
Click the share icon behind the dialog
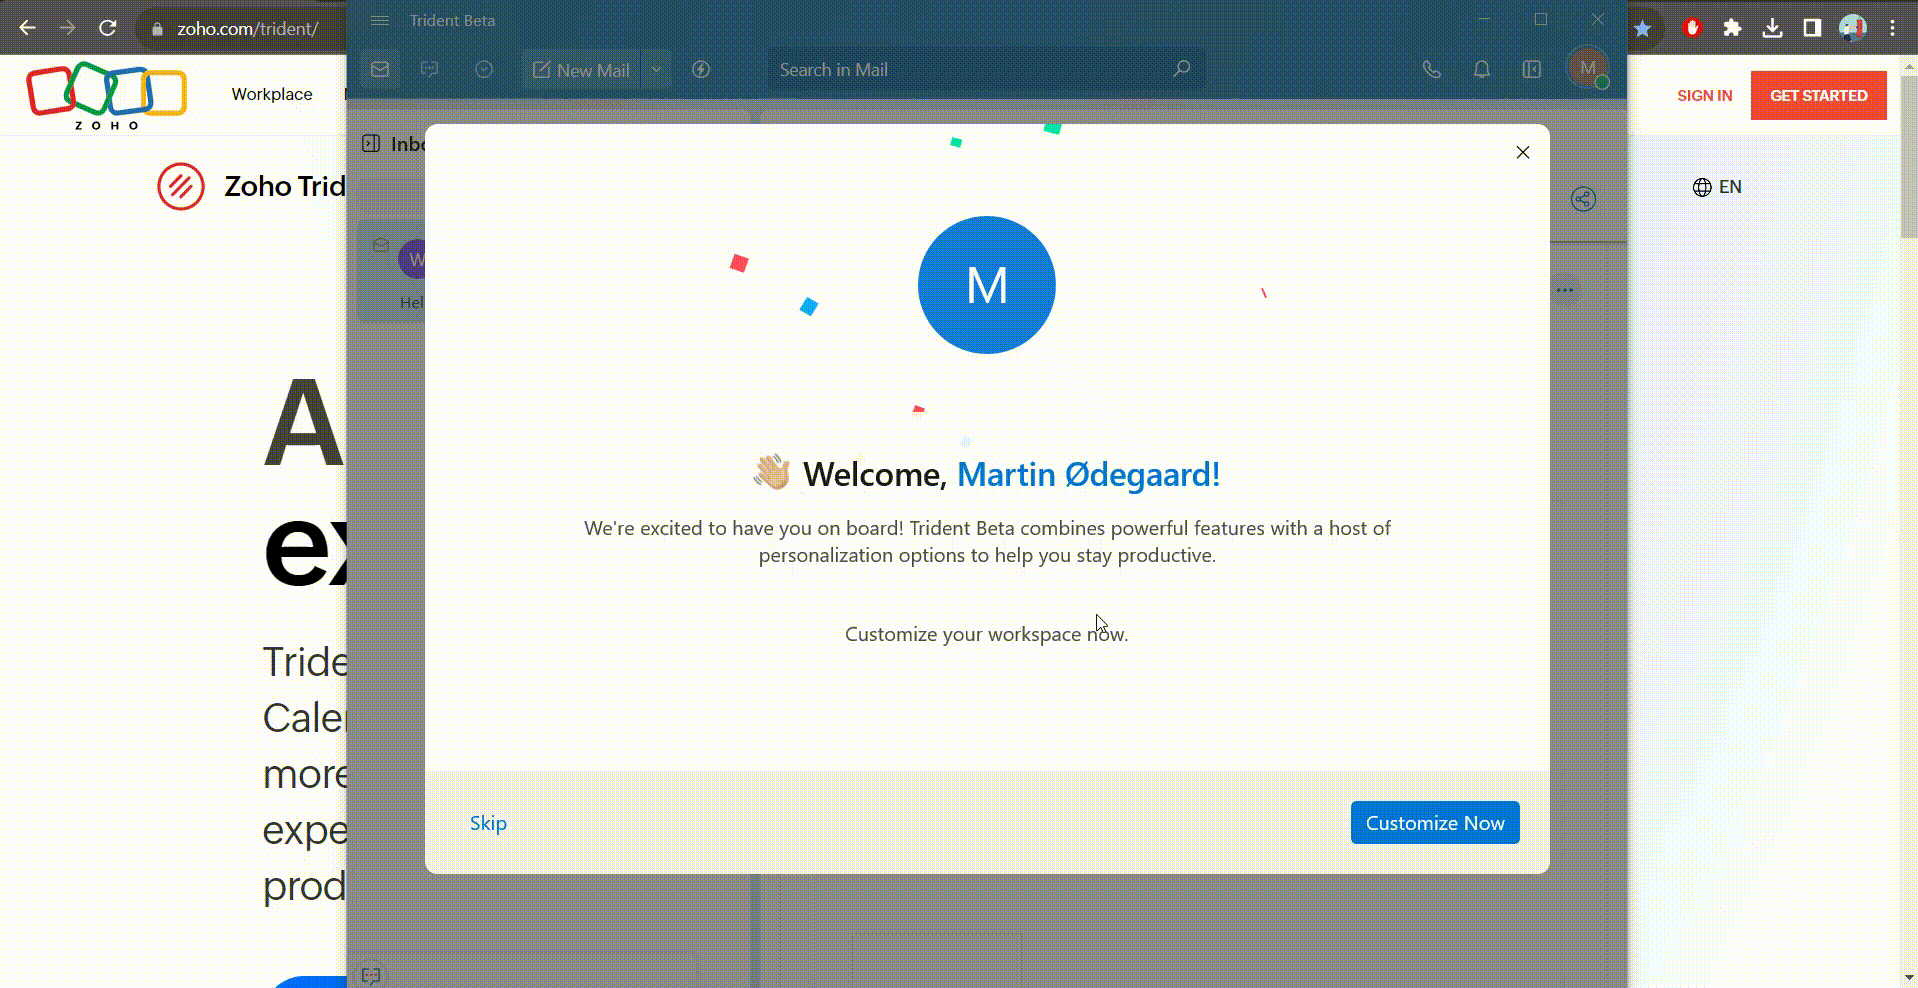pos(1582,199)
